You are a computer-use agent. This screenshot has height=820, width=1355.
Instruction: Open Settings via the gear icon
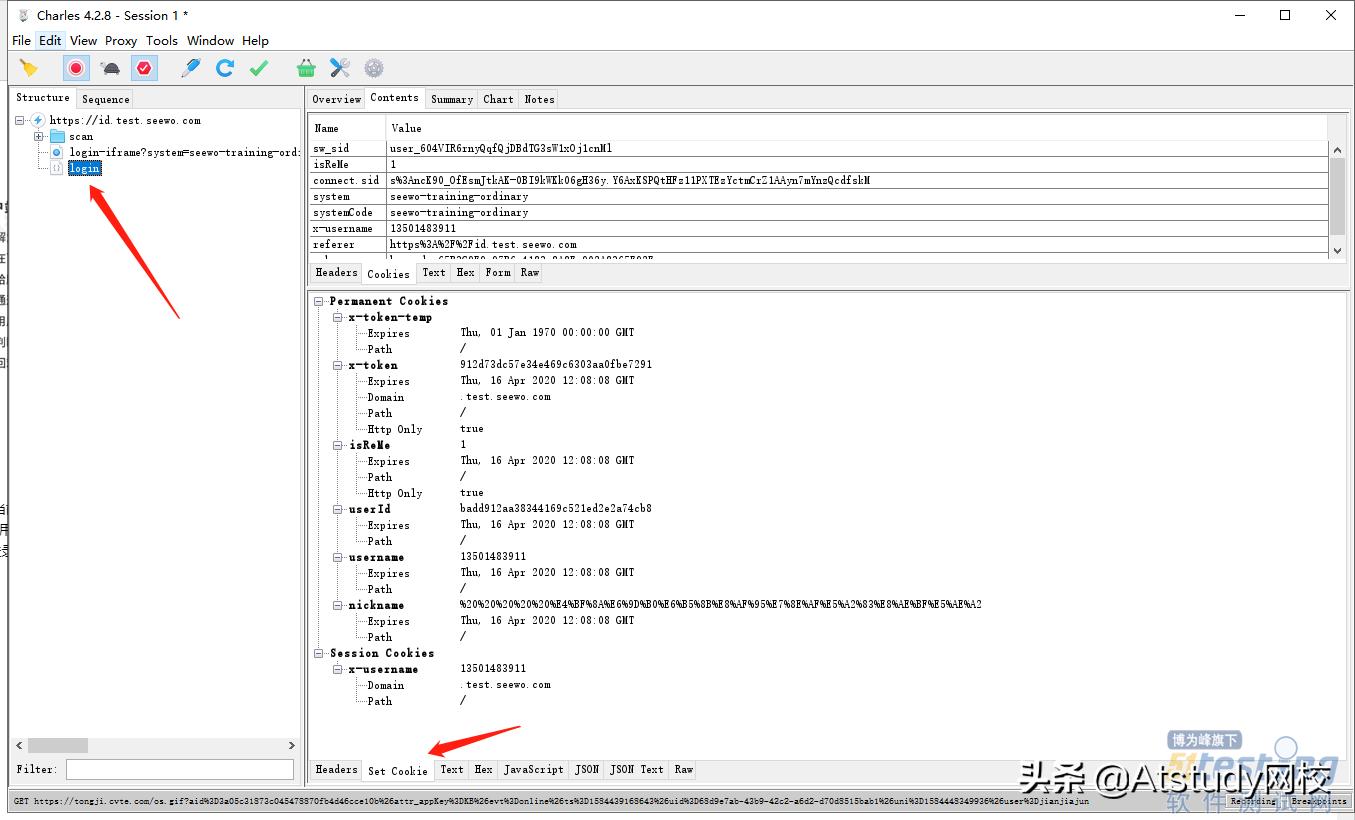pos(374,68)
